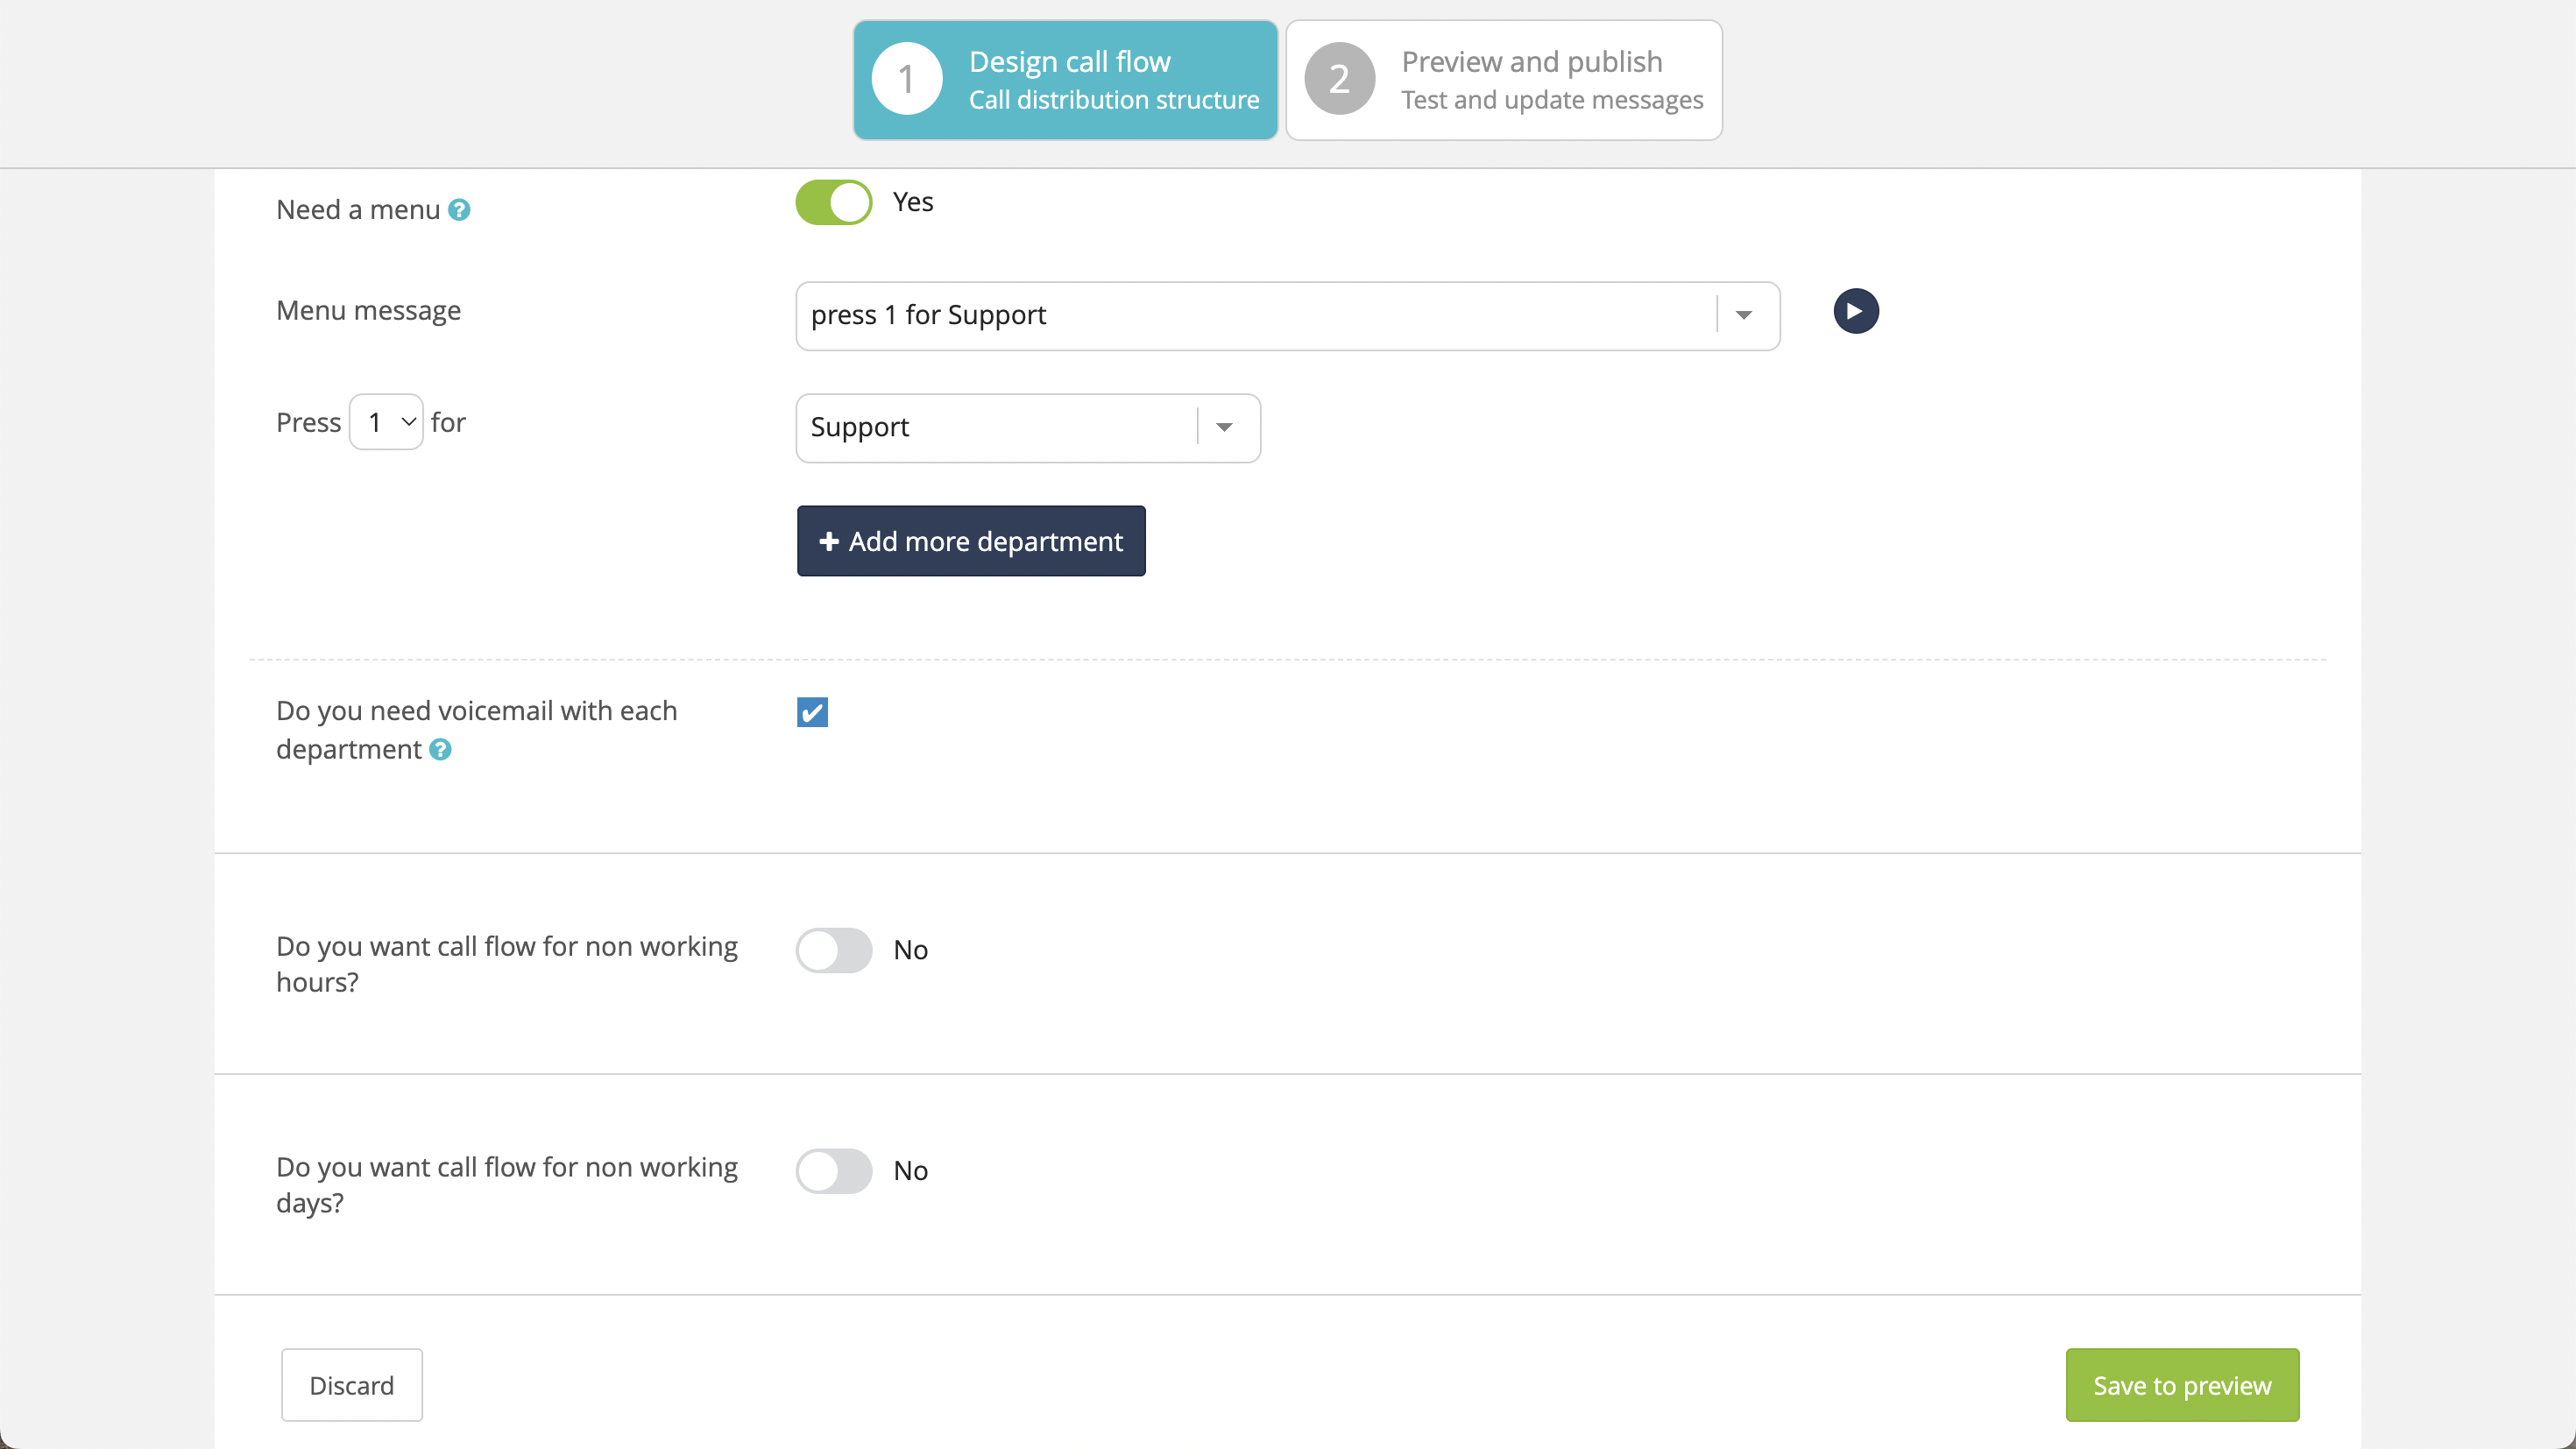Click help icon next to voicemail department label
The width and height of the screenshot is (2576, 1449).
(440, 749)
